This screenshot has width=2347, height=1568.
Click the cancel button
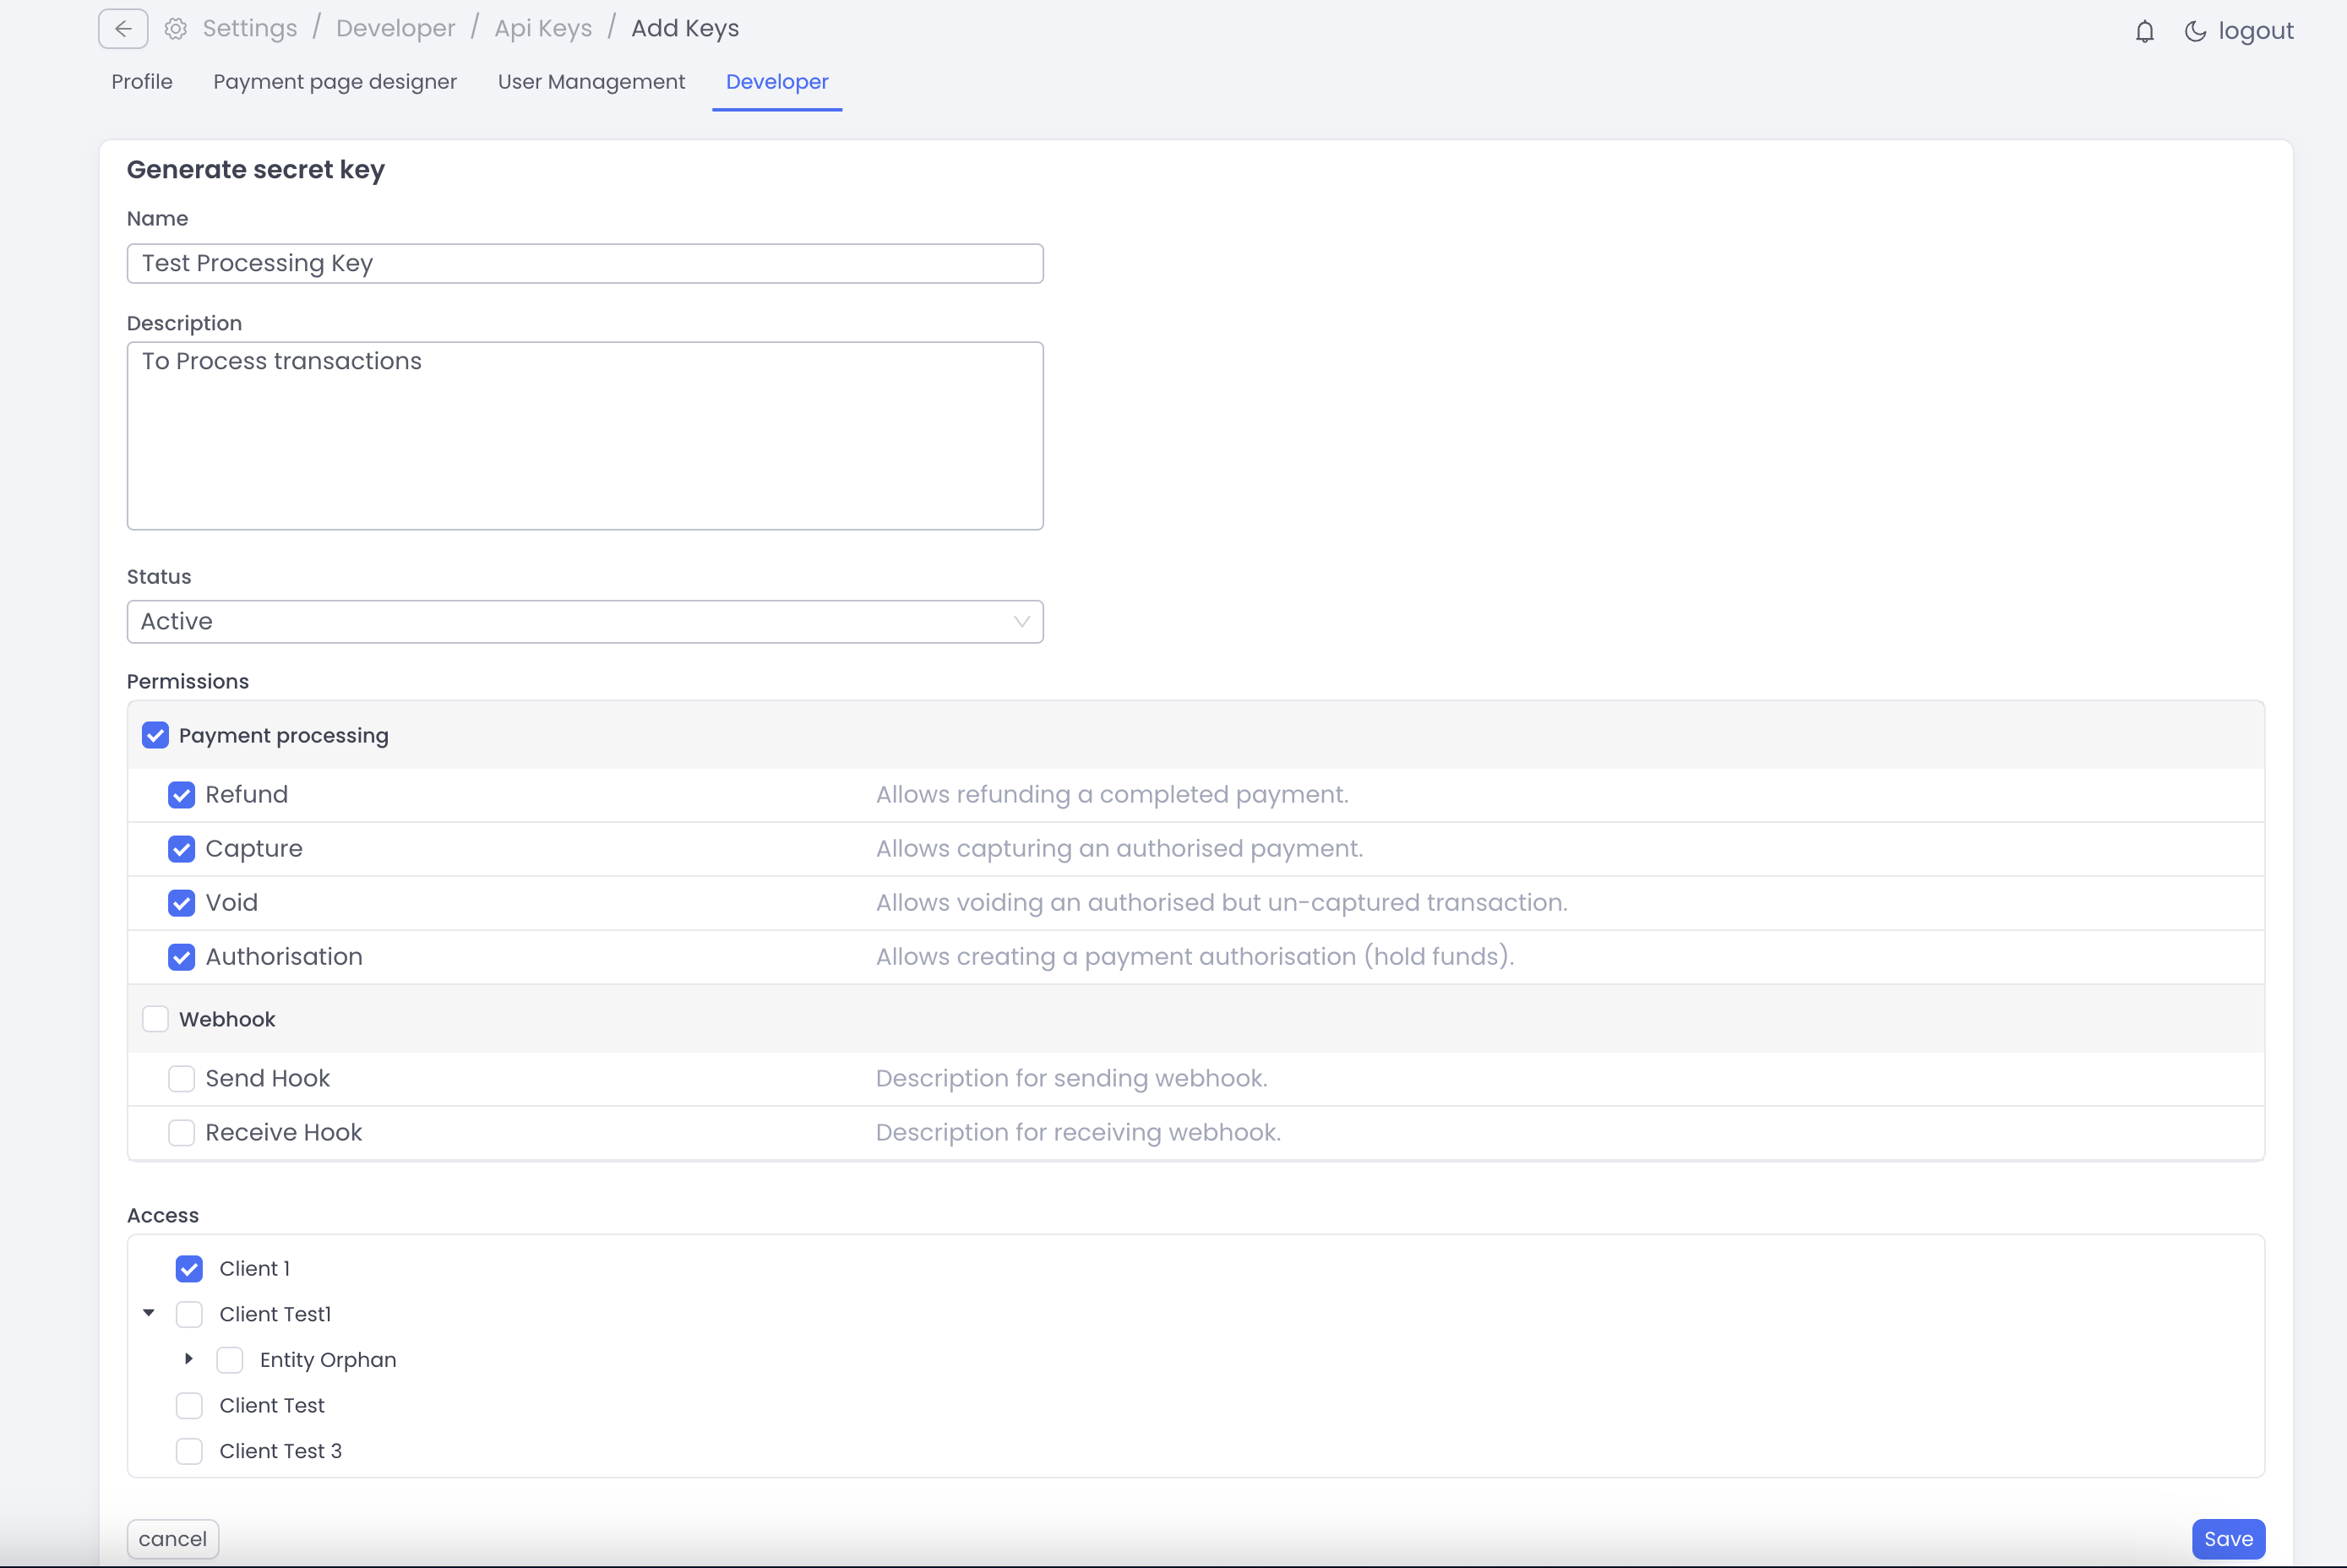pos(172,1539)
